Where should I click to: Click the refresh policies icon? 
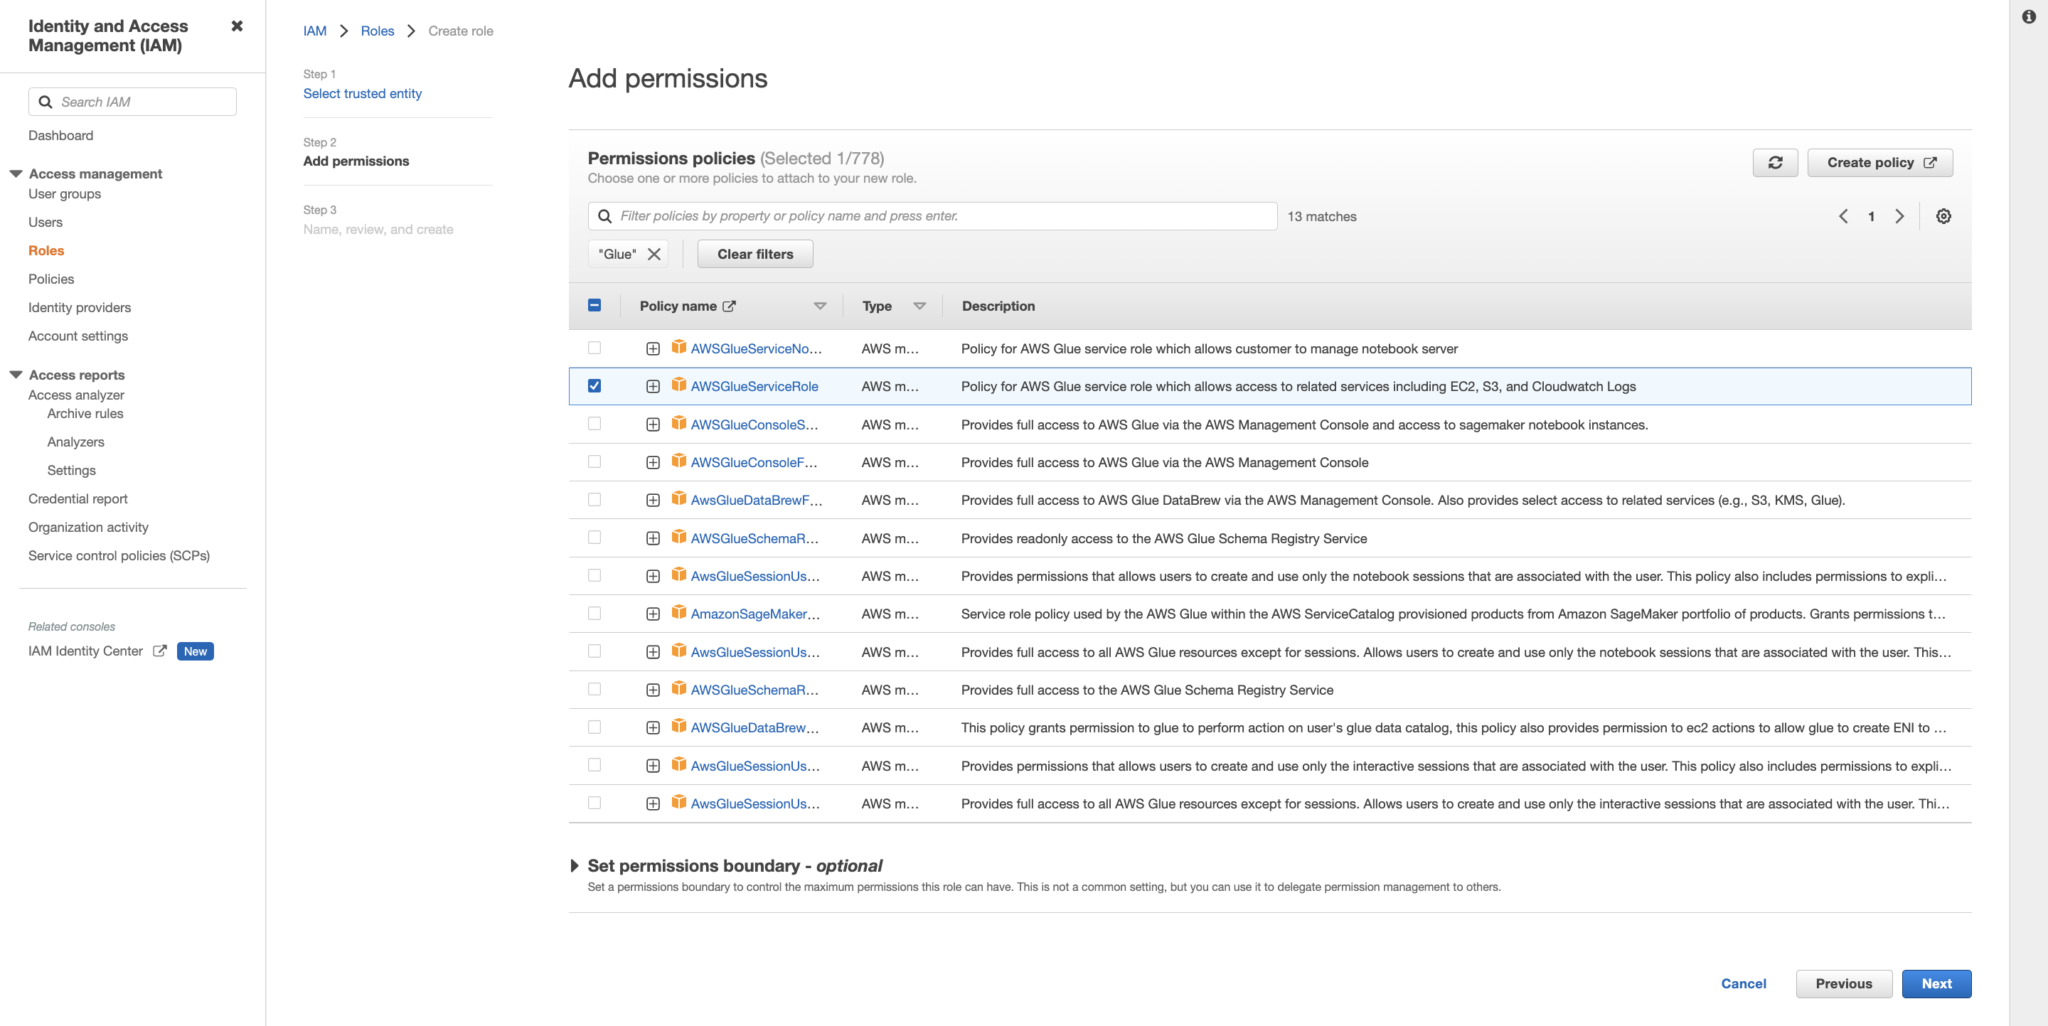tap(1775, 162)
